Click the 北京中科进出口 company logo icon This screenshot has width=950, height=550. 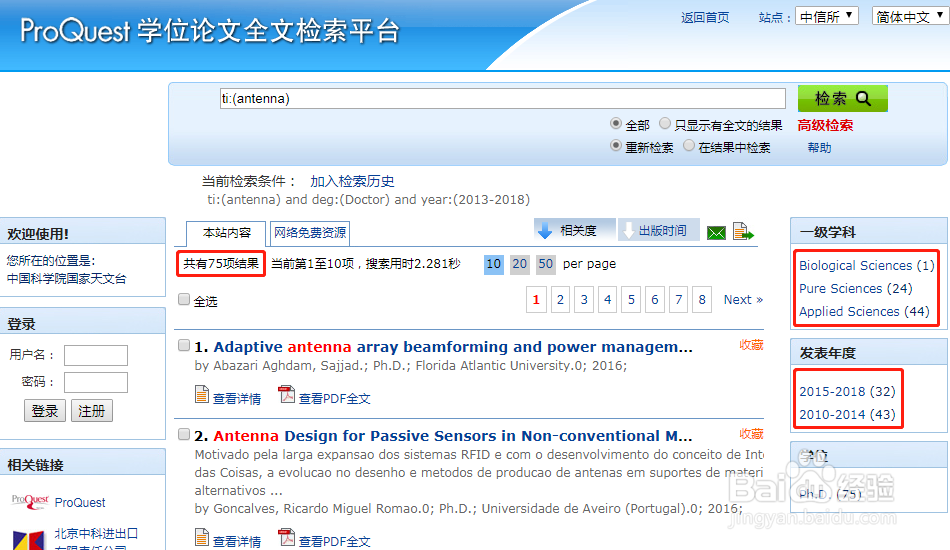point(28,540)
